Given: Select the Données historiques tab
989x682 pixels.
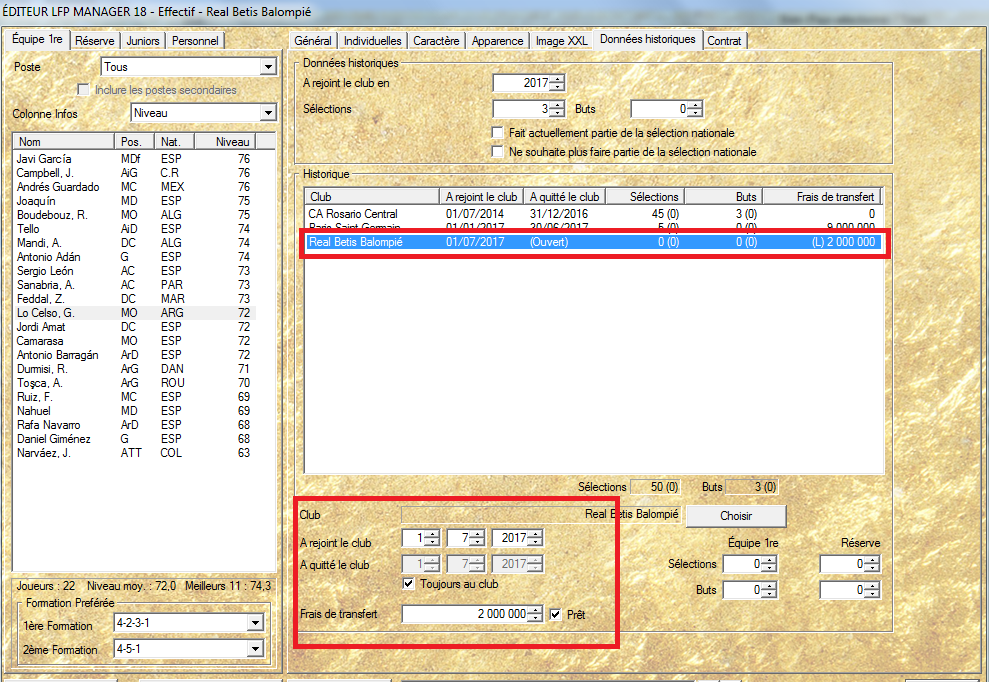Looking at the screenshot, I should [648, 39].
